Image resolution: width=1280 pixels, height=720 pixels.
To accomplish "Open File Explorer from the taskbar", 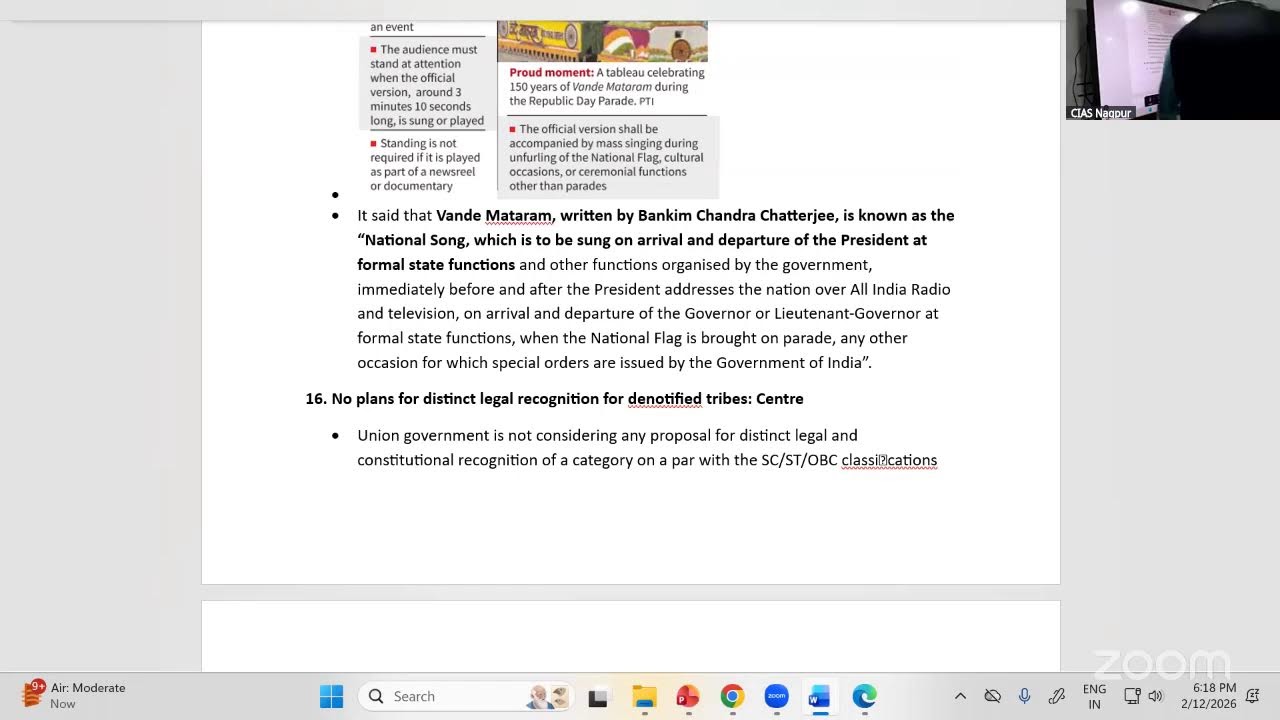I will 644,696.
